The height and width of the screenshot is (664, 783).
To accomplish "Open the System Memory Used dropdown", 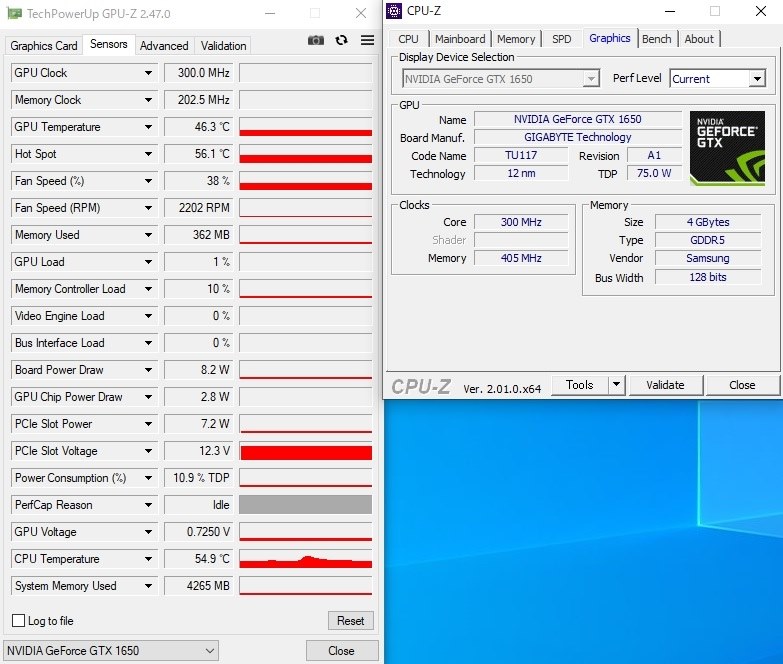I will pyautogui.click(x=148, y=586).
